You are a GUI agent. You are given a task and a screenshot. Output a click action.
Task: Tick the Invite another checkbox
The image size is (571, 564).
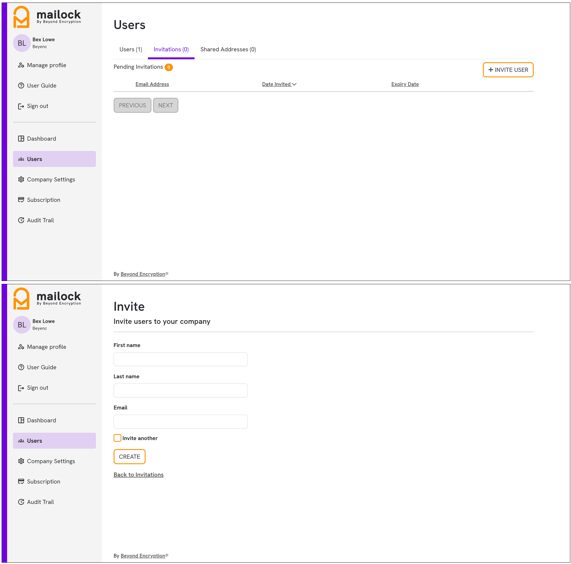pyautogui.click(x=117, y=438)
